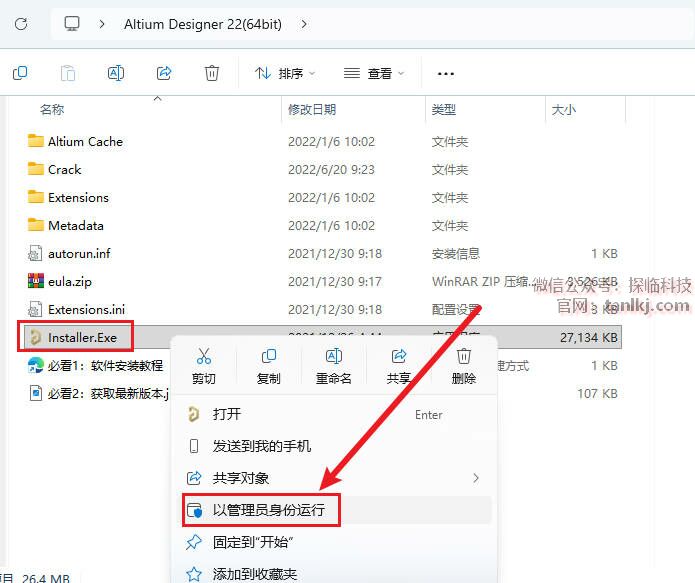Select the Extensions folder
695x583 pixels.
point(78,197)
